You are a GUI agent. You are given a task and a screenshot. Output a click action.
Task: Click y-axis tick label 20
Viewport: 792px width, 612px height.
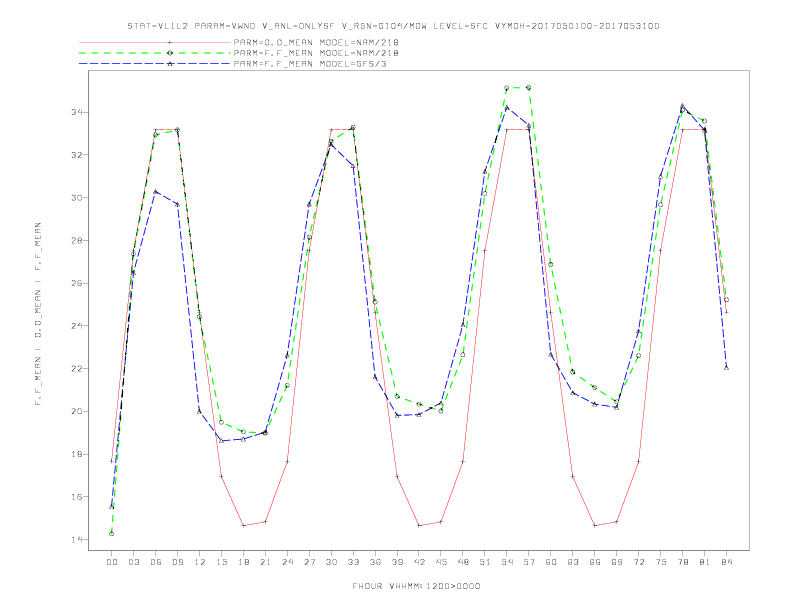[x=76, y=412]
